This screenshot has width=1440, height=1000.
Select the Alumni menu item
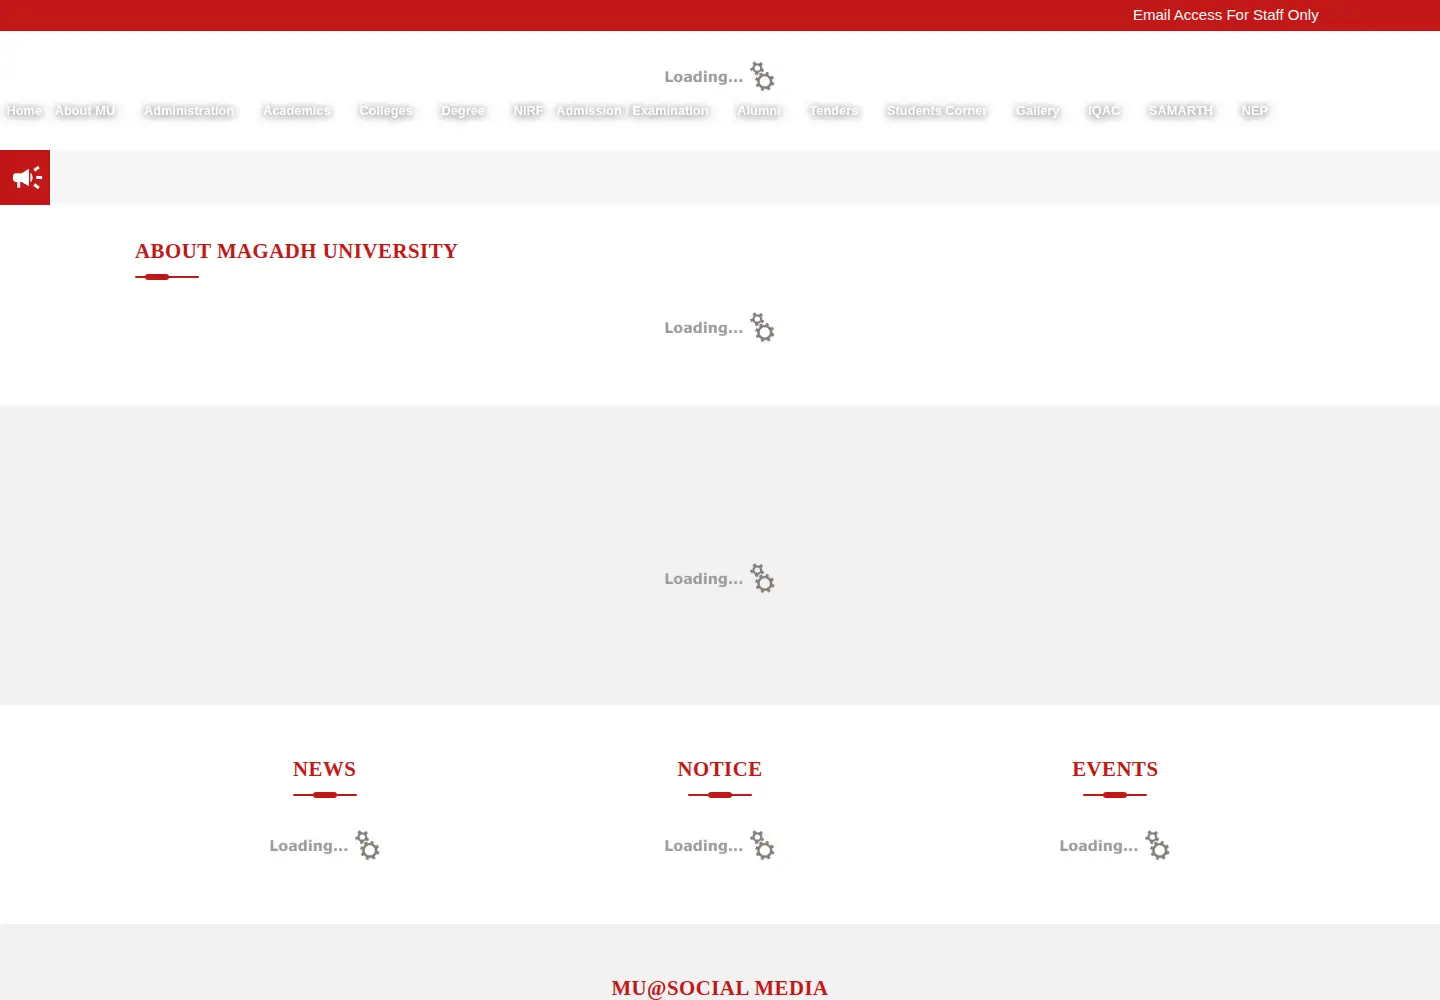click(759, 111)
